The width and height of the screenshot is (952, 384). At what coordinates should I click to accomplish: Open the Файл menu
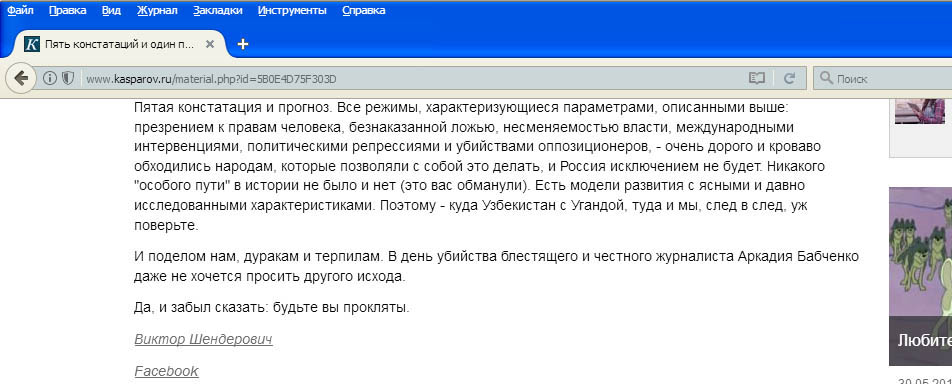click(19, 10)
